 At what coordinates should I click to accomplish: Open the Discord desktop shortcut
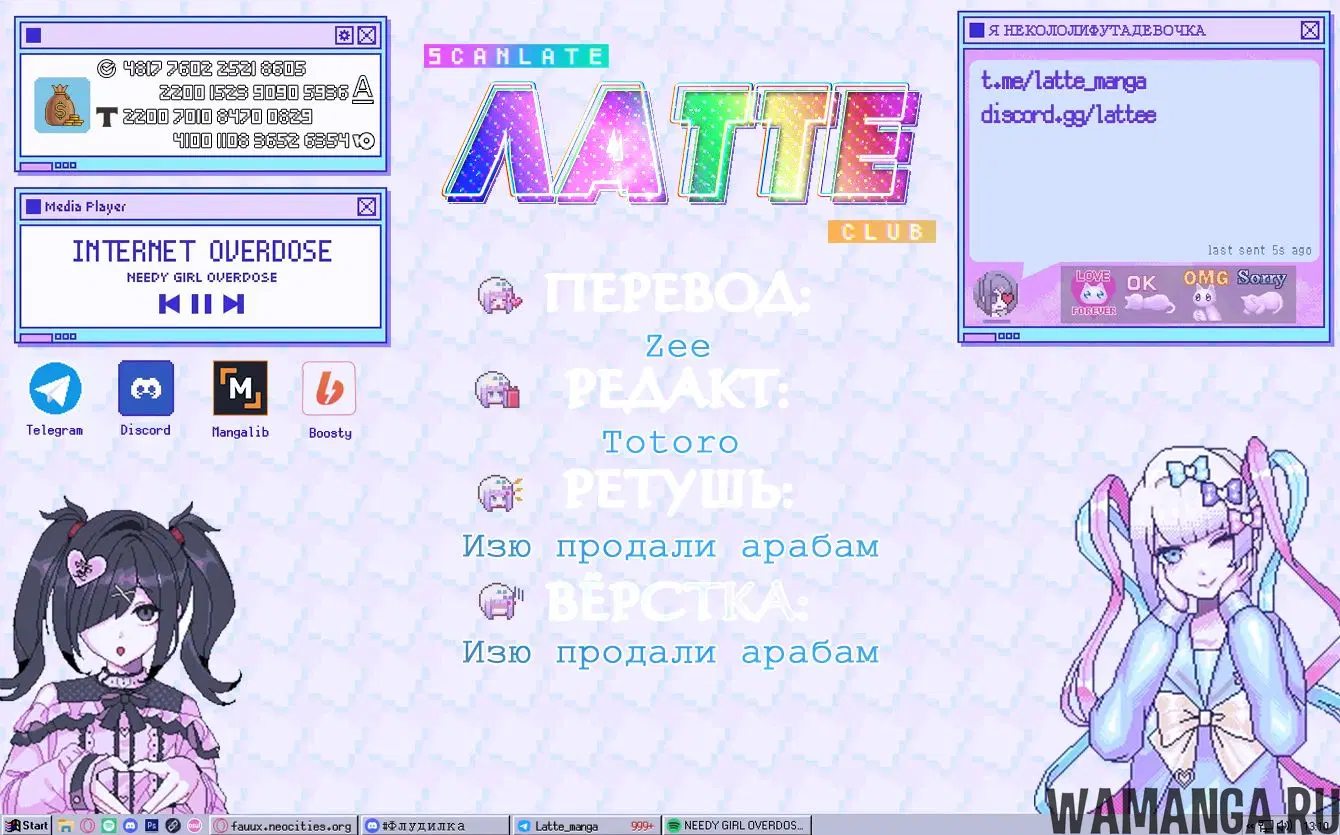146,388
